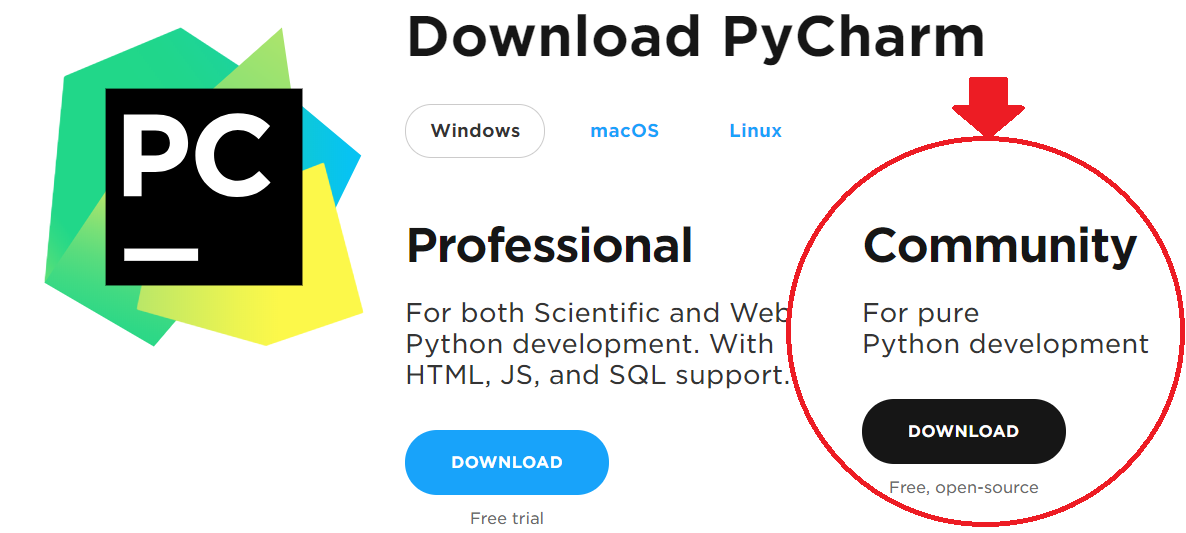Image resolution: width=1186 pixels, height=533 pixels.
Task: Click the Community heading
Action: [x=1000, y=246]
